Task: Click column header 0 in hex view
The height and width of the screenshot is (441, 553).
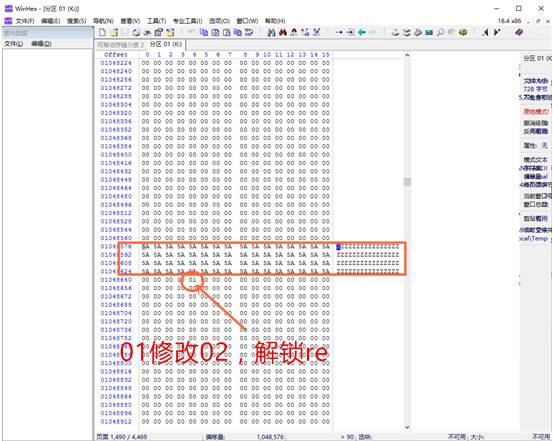Action: 147,55
